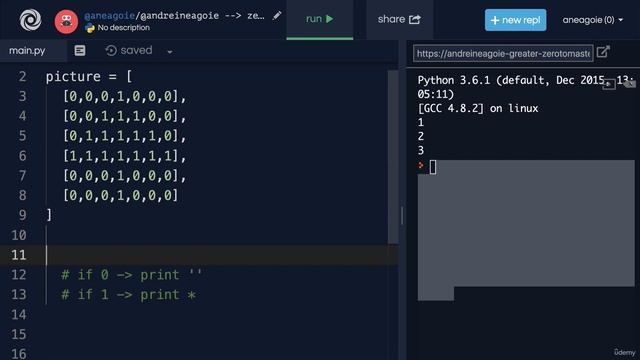The image size is (640, 360).
Task: Click the repl URL input field
Action: (x=503, y=53)
